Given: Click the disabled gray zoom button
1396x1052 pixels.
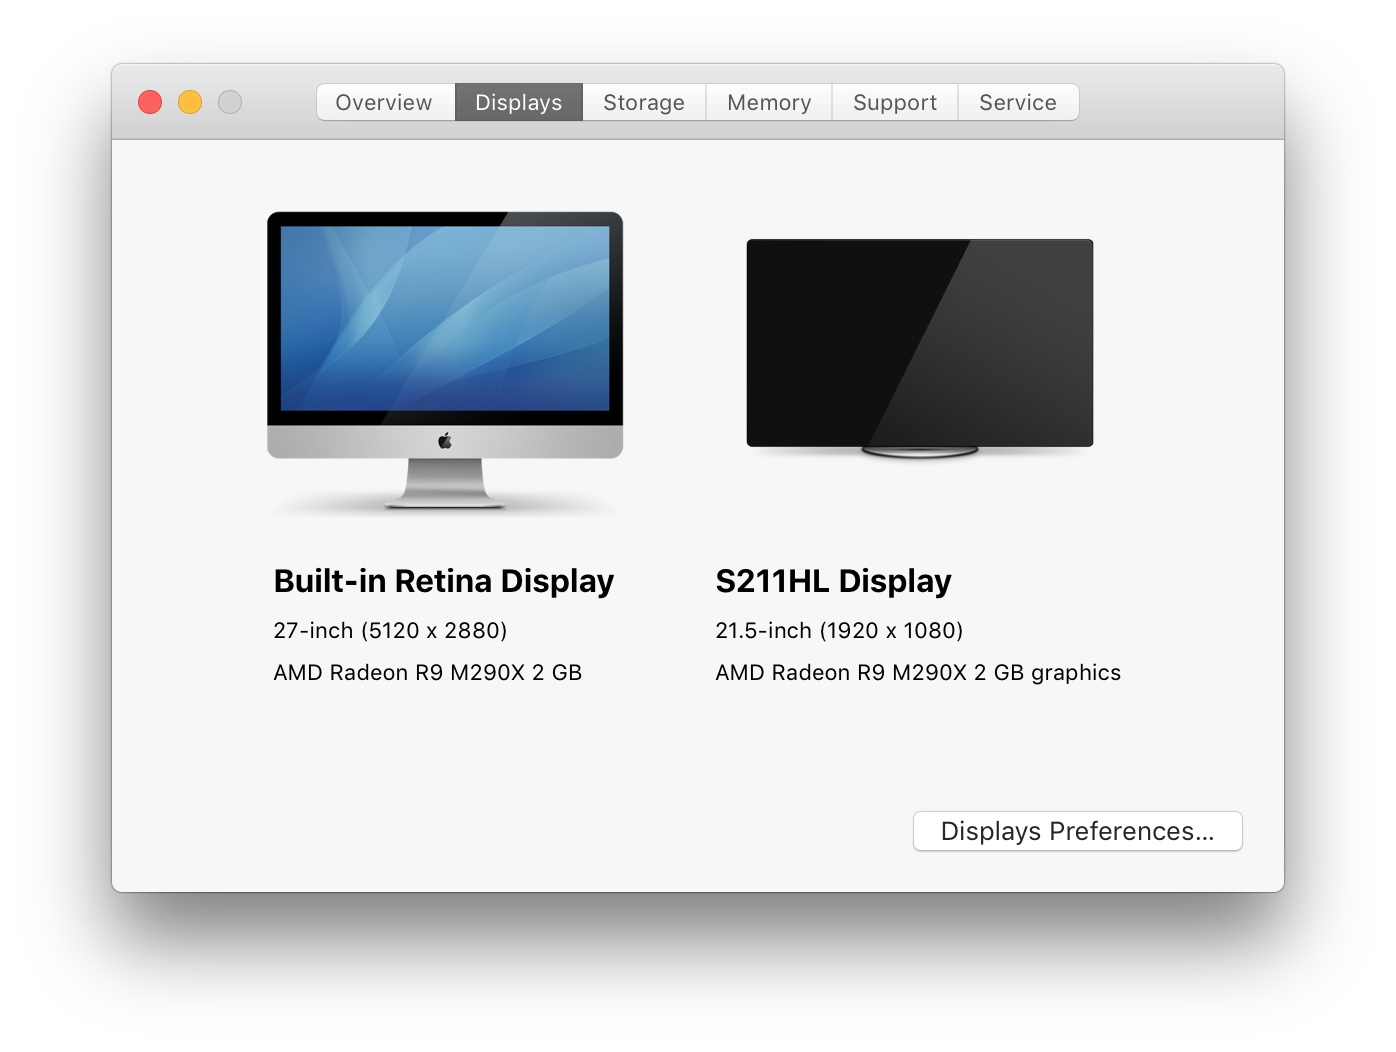Looking at the screenshot, I should (x=230, y=102).
